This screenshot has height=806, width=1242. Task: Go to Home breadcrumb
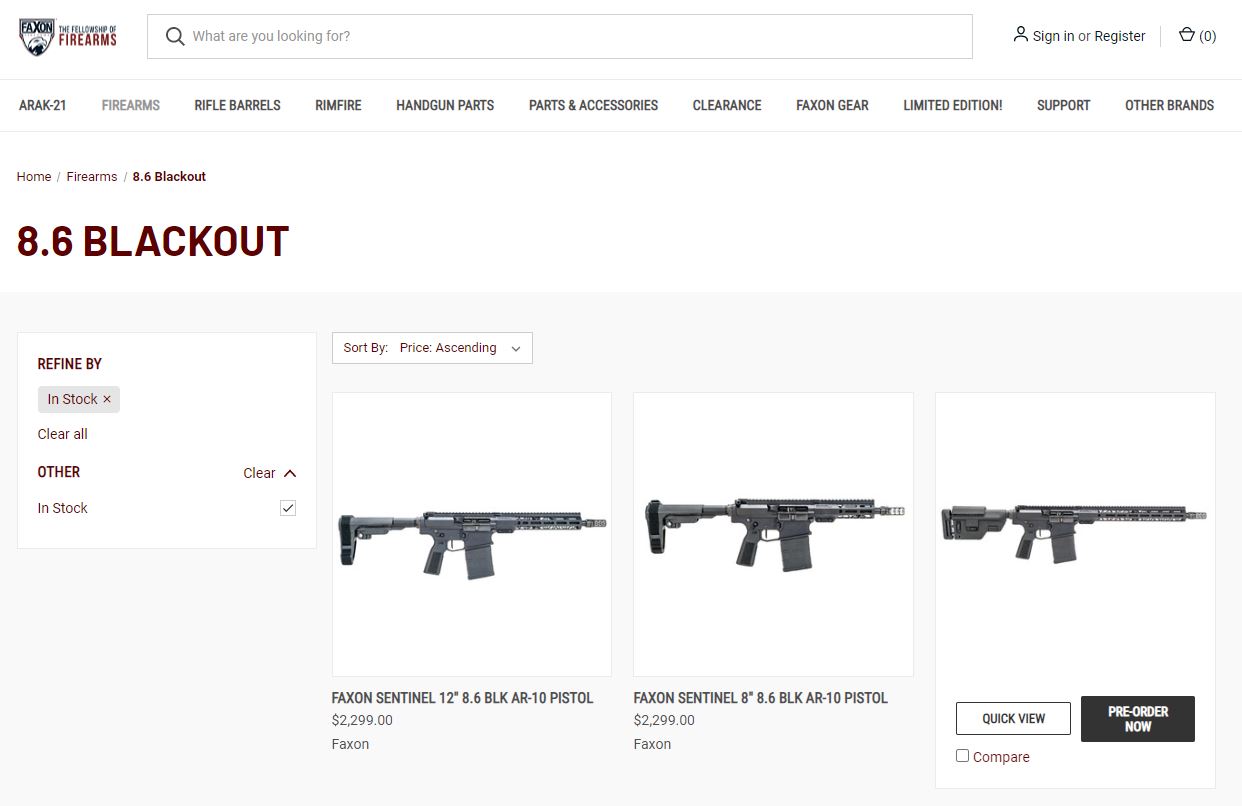click(34, 176)
